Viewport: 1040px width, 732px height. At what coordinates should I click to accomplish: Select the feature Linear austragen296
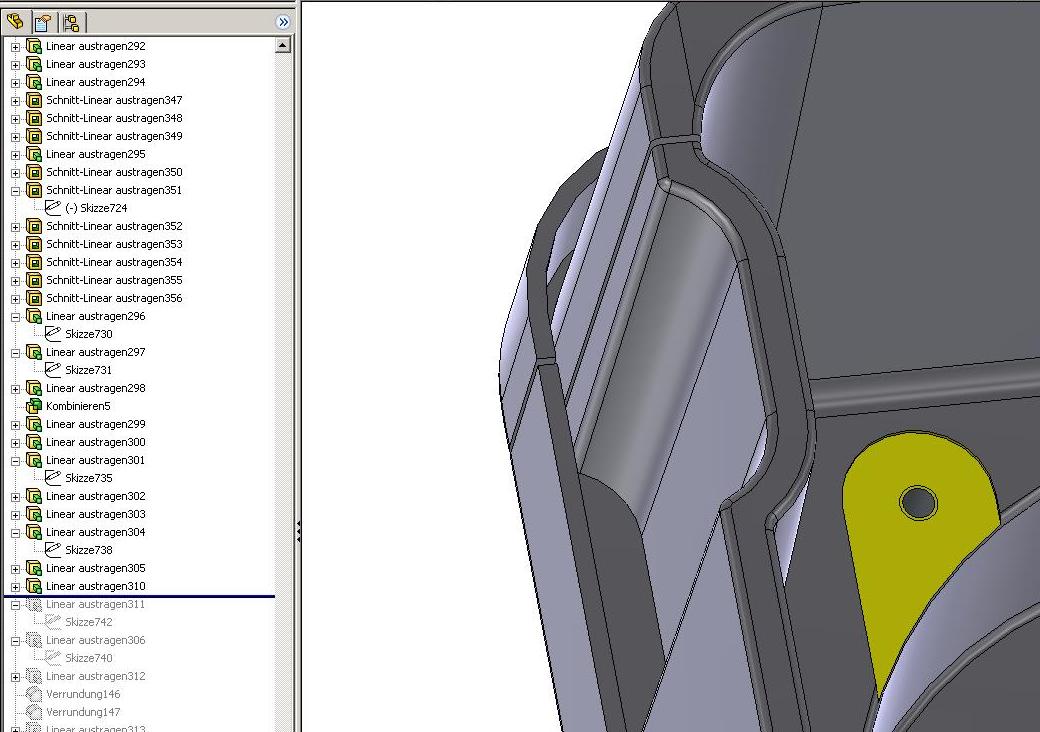pos(96,316)
